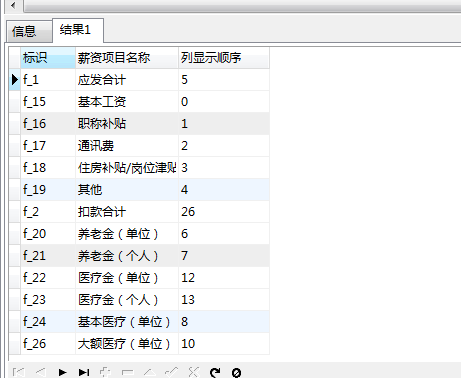Image resolution: width=461 pixels, height=378 pixels.
Task: Delete record minus icon
Action: (128, 372)
